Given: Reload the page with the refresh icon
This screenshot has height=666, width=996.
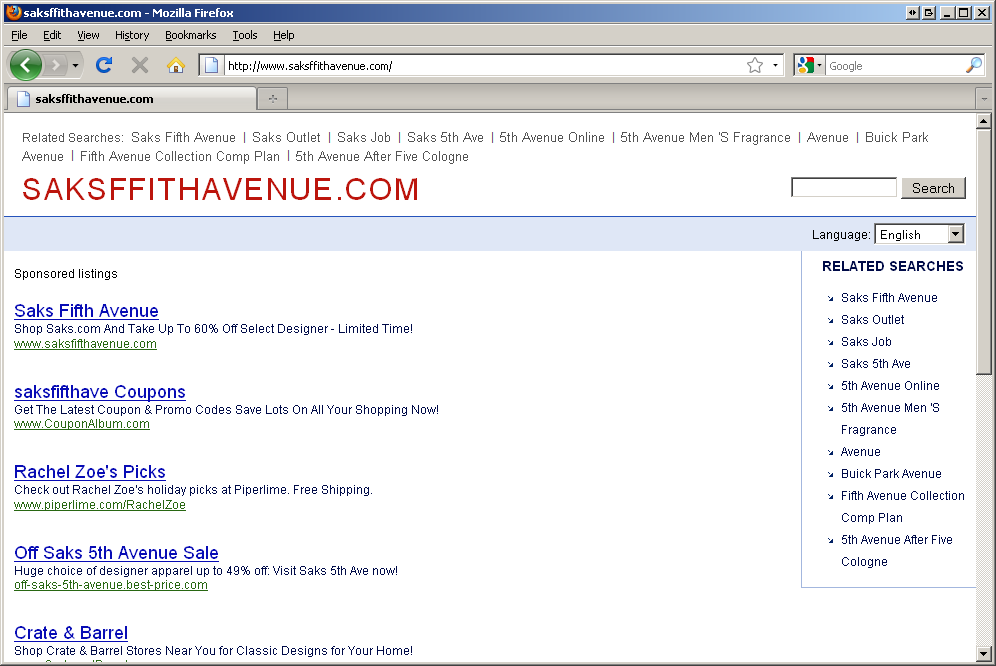Looking at the screenshot, I should (x=104, y=65).
